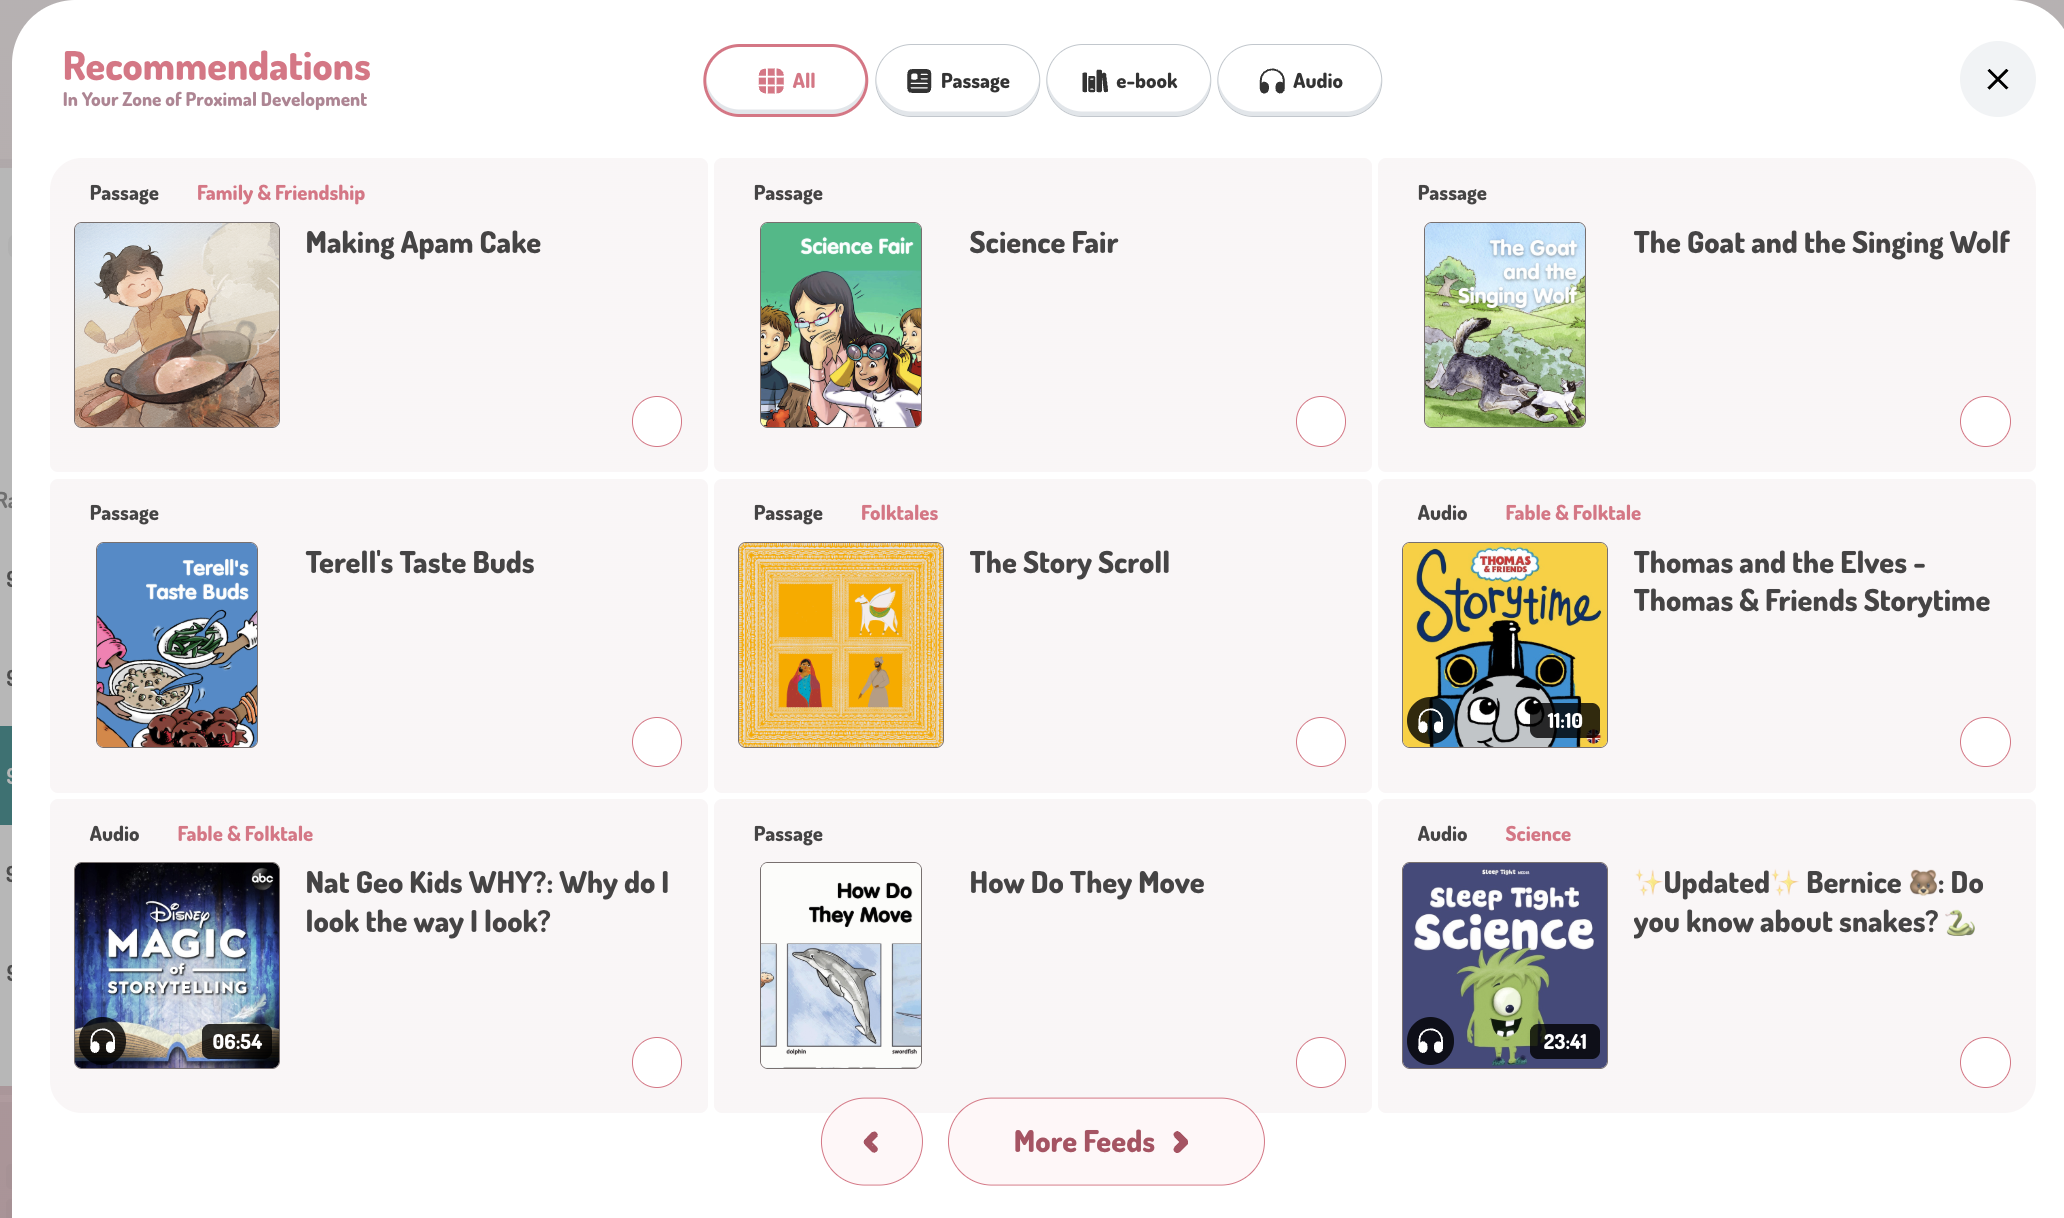Open the Folktales category tag
Screen dimensions: 2064x1218
click(x=899, y=513)
